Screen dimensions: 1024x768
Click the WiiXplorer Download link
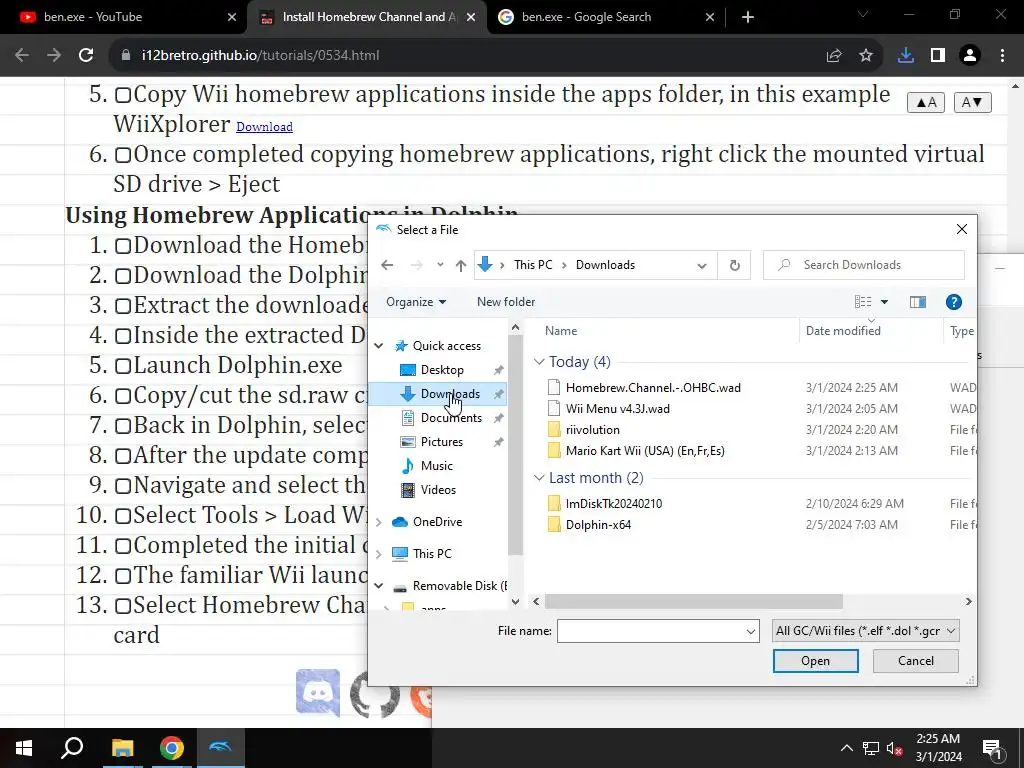point(264,127)
